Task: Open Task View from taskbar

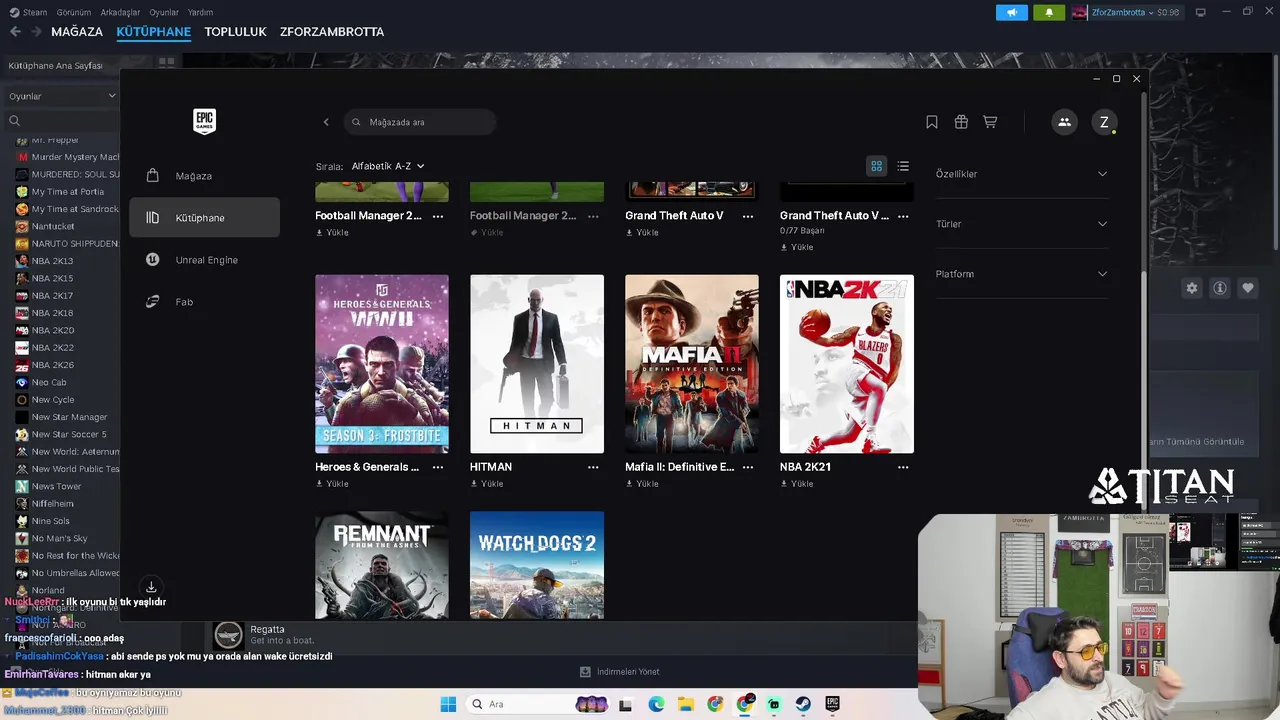Action: [x=625, y=704]
